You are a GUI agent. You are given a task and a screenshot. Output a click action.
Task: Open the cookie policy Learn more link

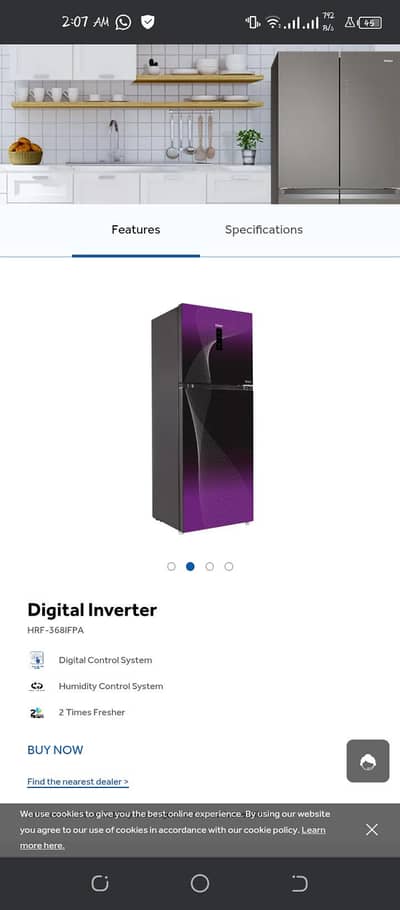tap(173, 837)
